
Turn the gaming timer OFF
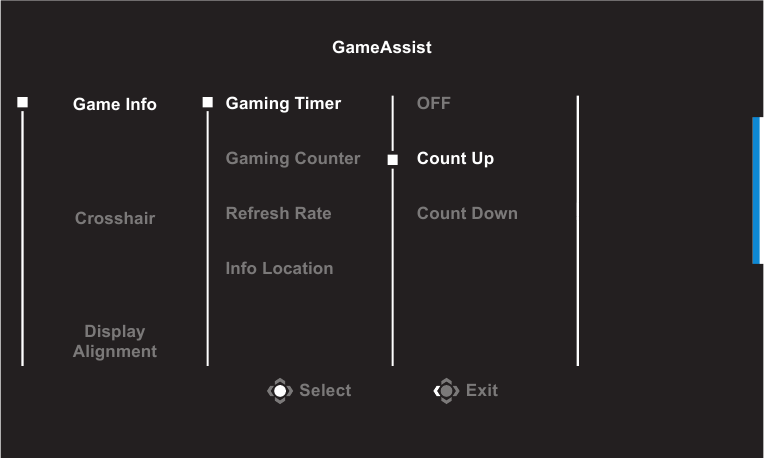pos(434,104)
